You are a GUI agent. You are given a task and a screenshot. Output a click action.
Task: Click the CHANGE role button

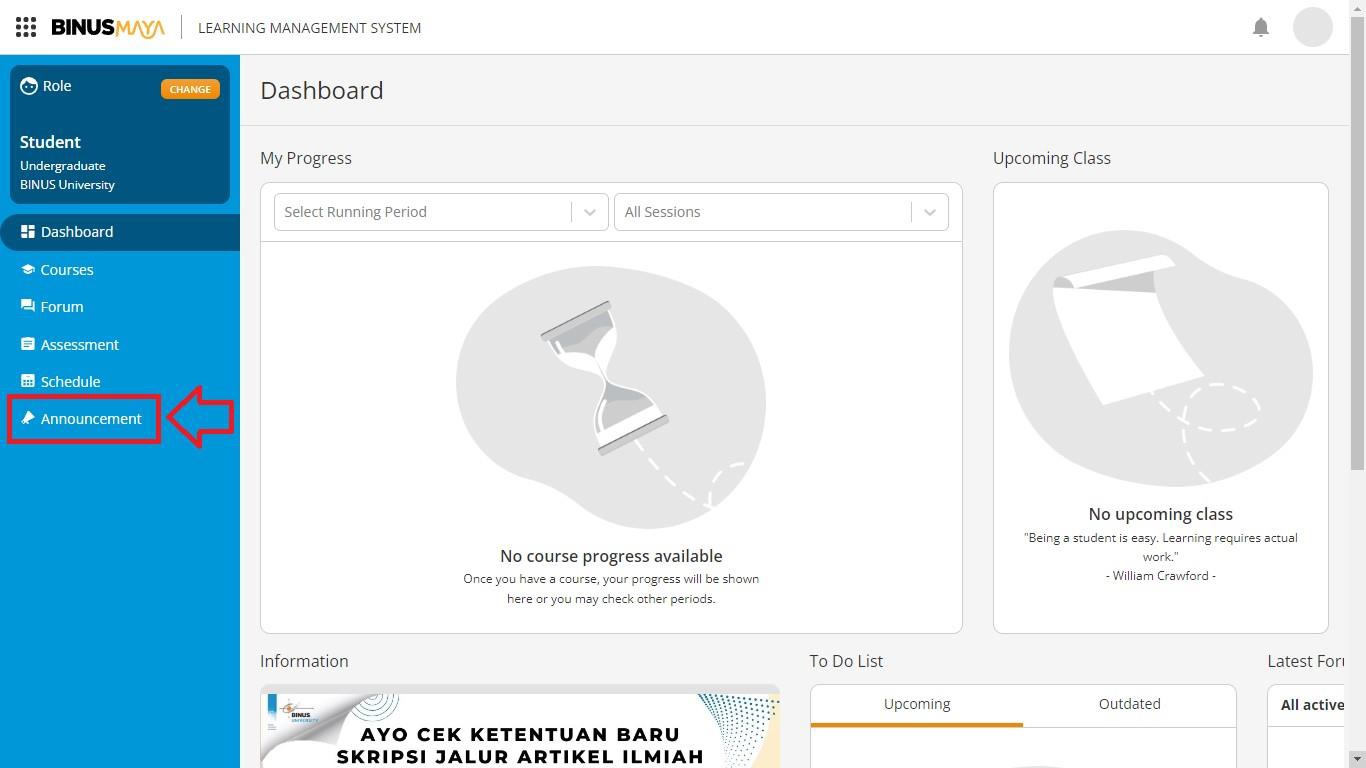point(190,89)
